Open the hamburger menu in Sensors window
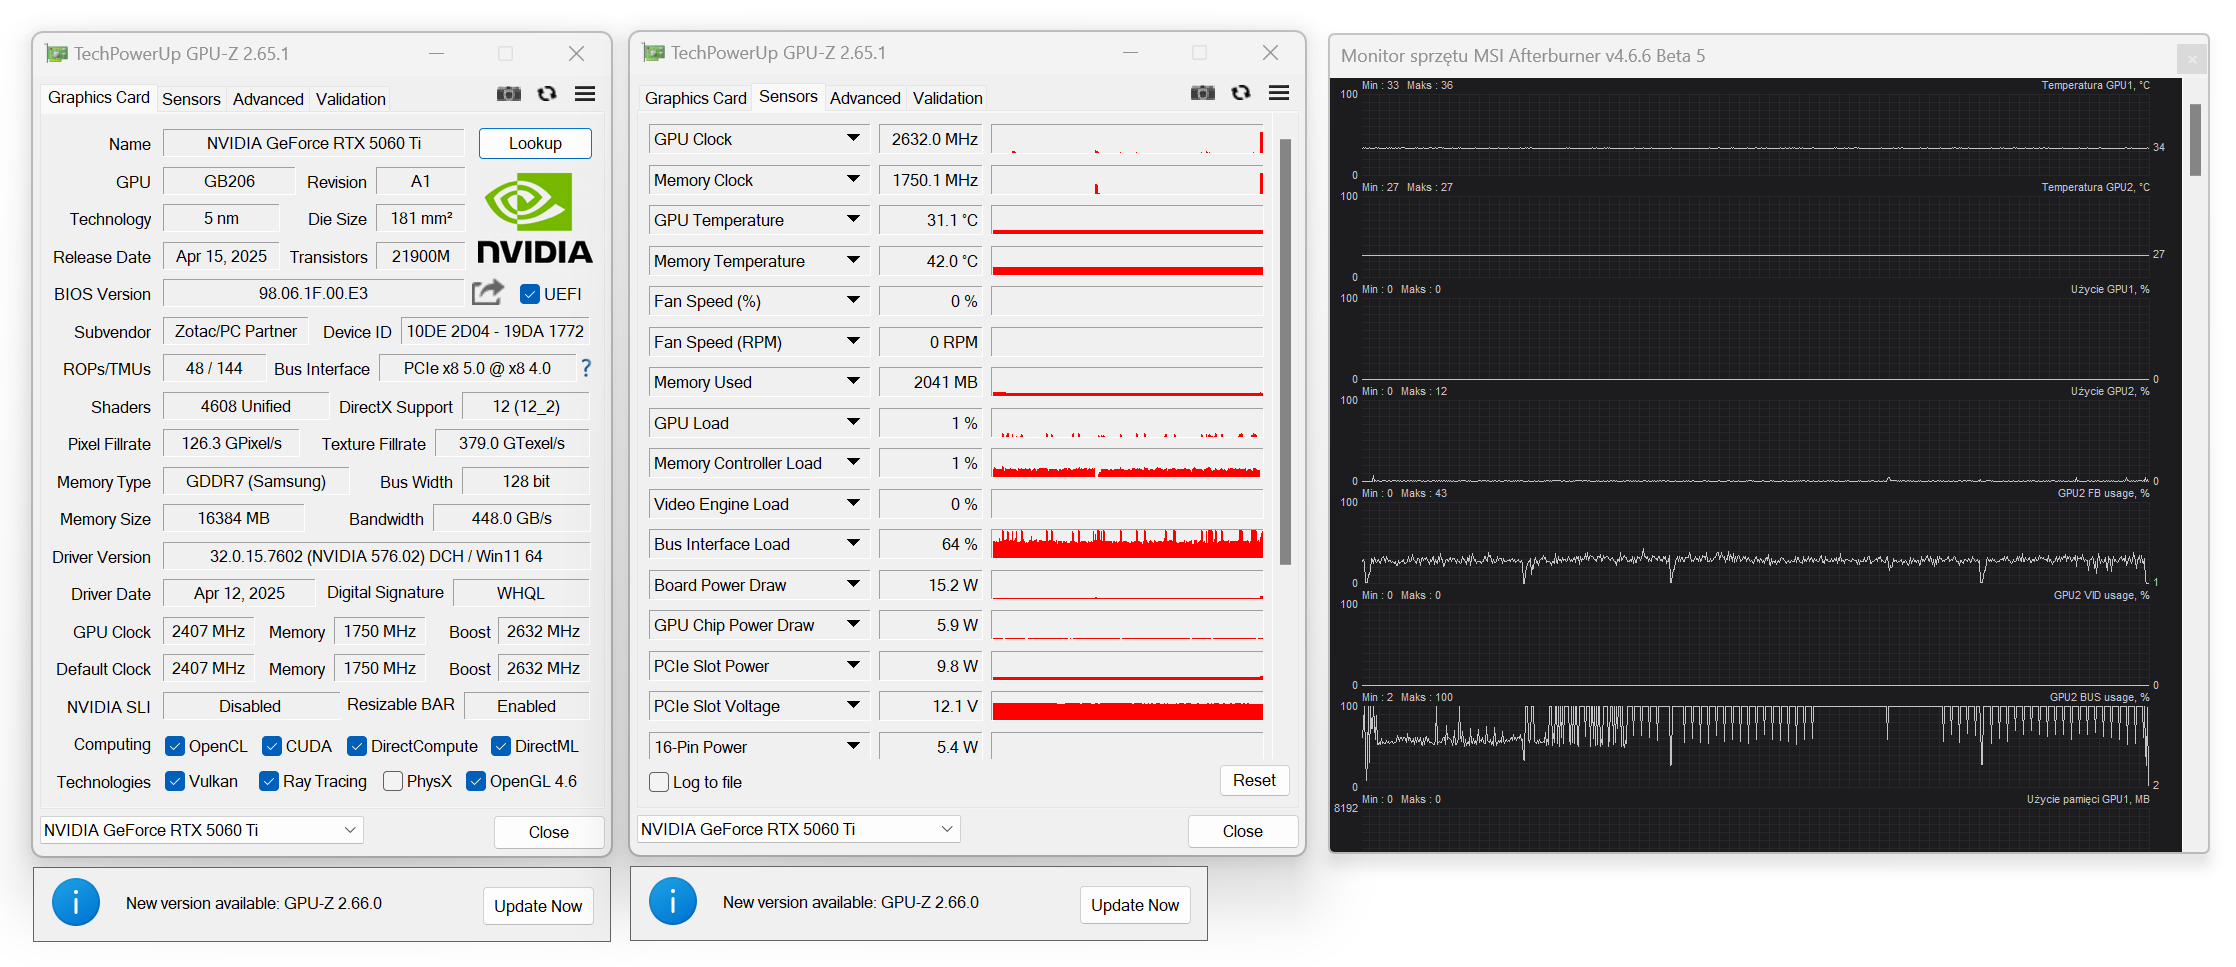The height and width of the screenshot is (967, 2236). [x=1279, y=93]
